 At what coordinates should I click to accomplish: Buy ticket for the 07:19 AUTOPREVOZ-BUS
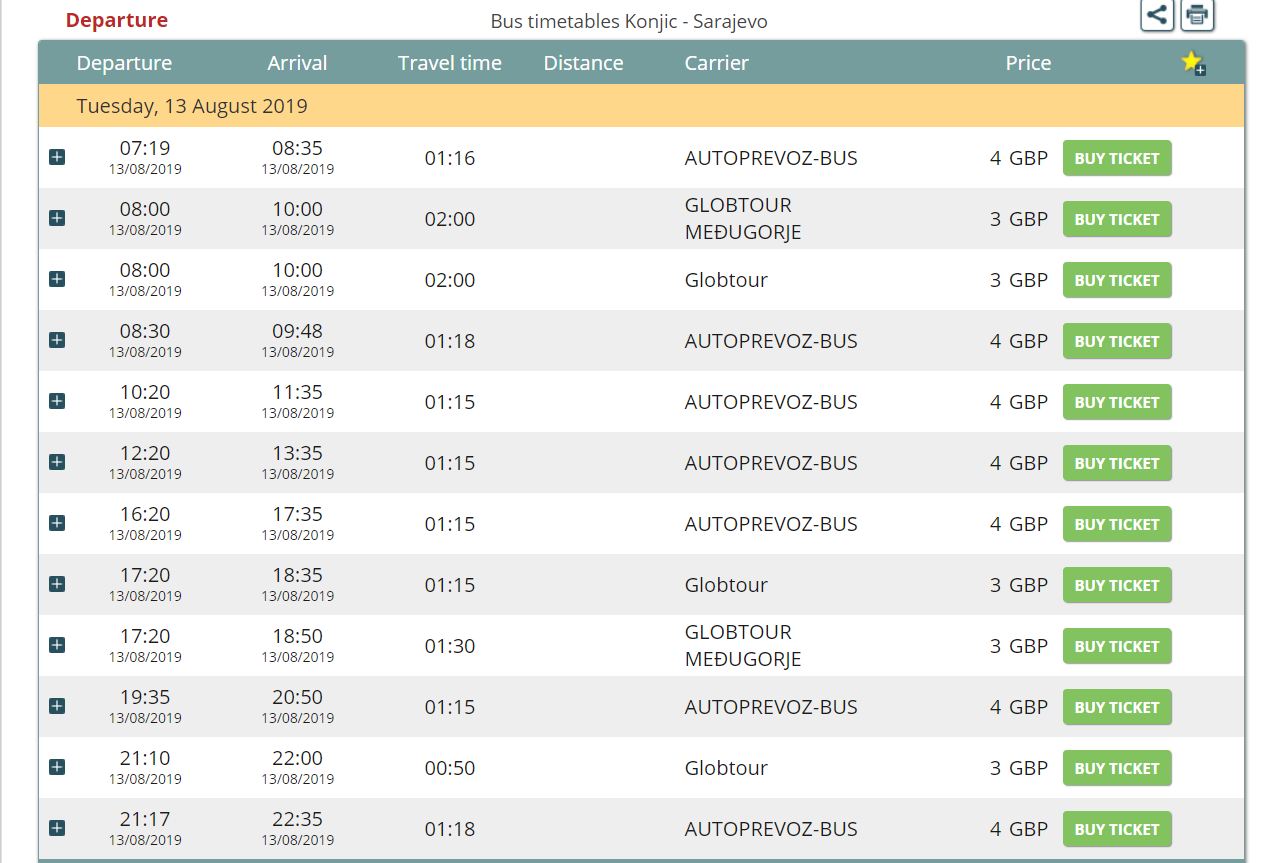click(1116, 158)
